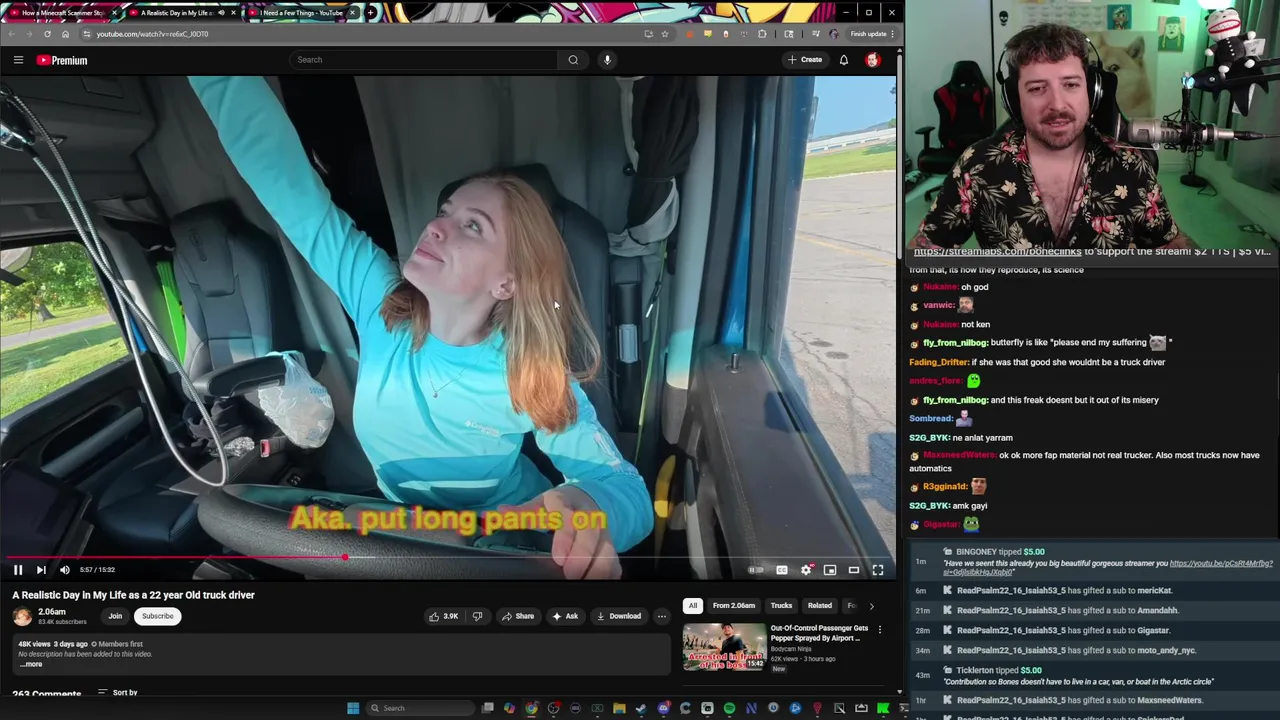Open Spotify from the taskbar
This screenshot has height=720, width=1280.
point(729,708)
